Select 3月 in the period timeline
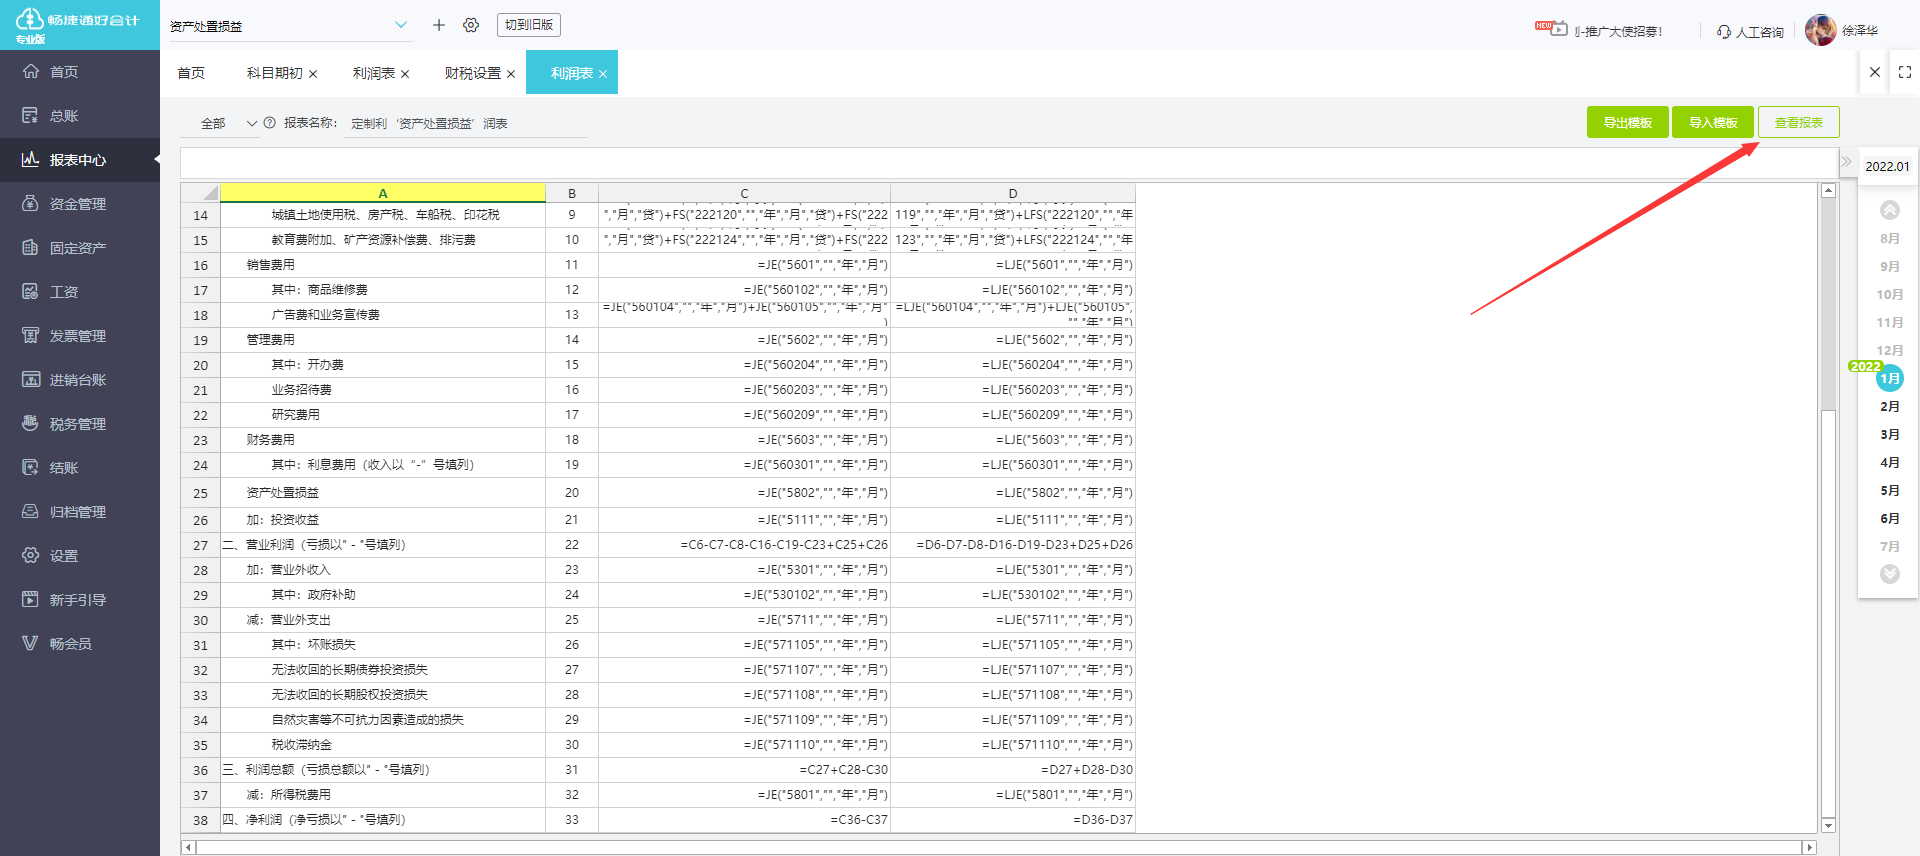 [1889, 435]
